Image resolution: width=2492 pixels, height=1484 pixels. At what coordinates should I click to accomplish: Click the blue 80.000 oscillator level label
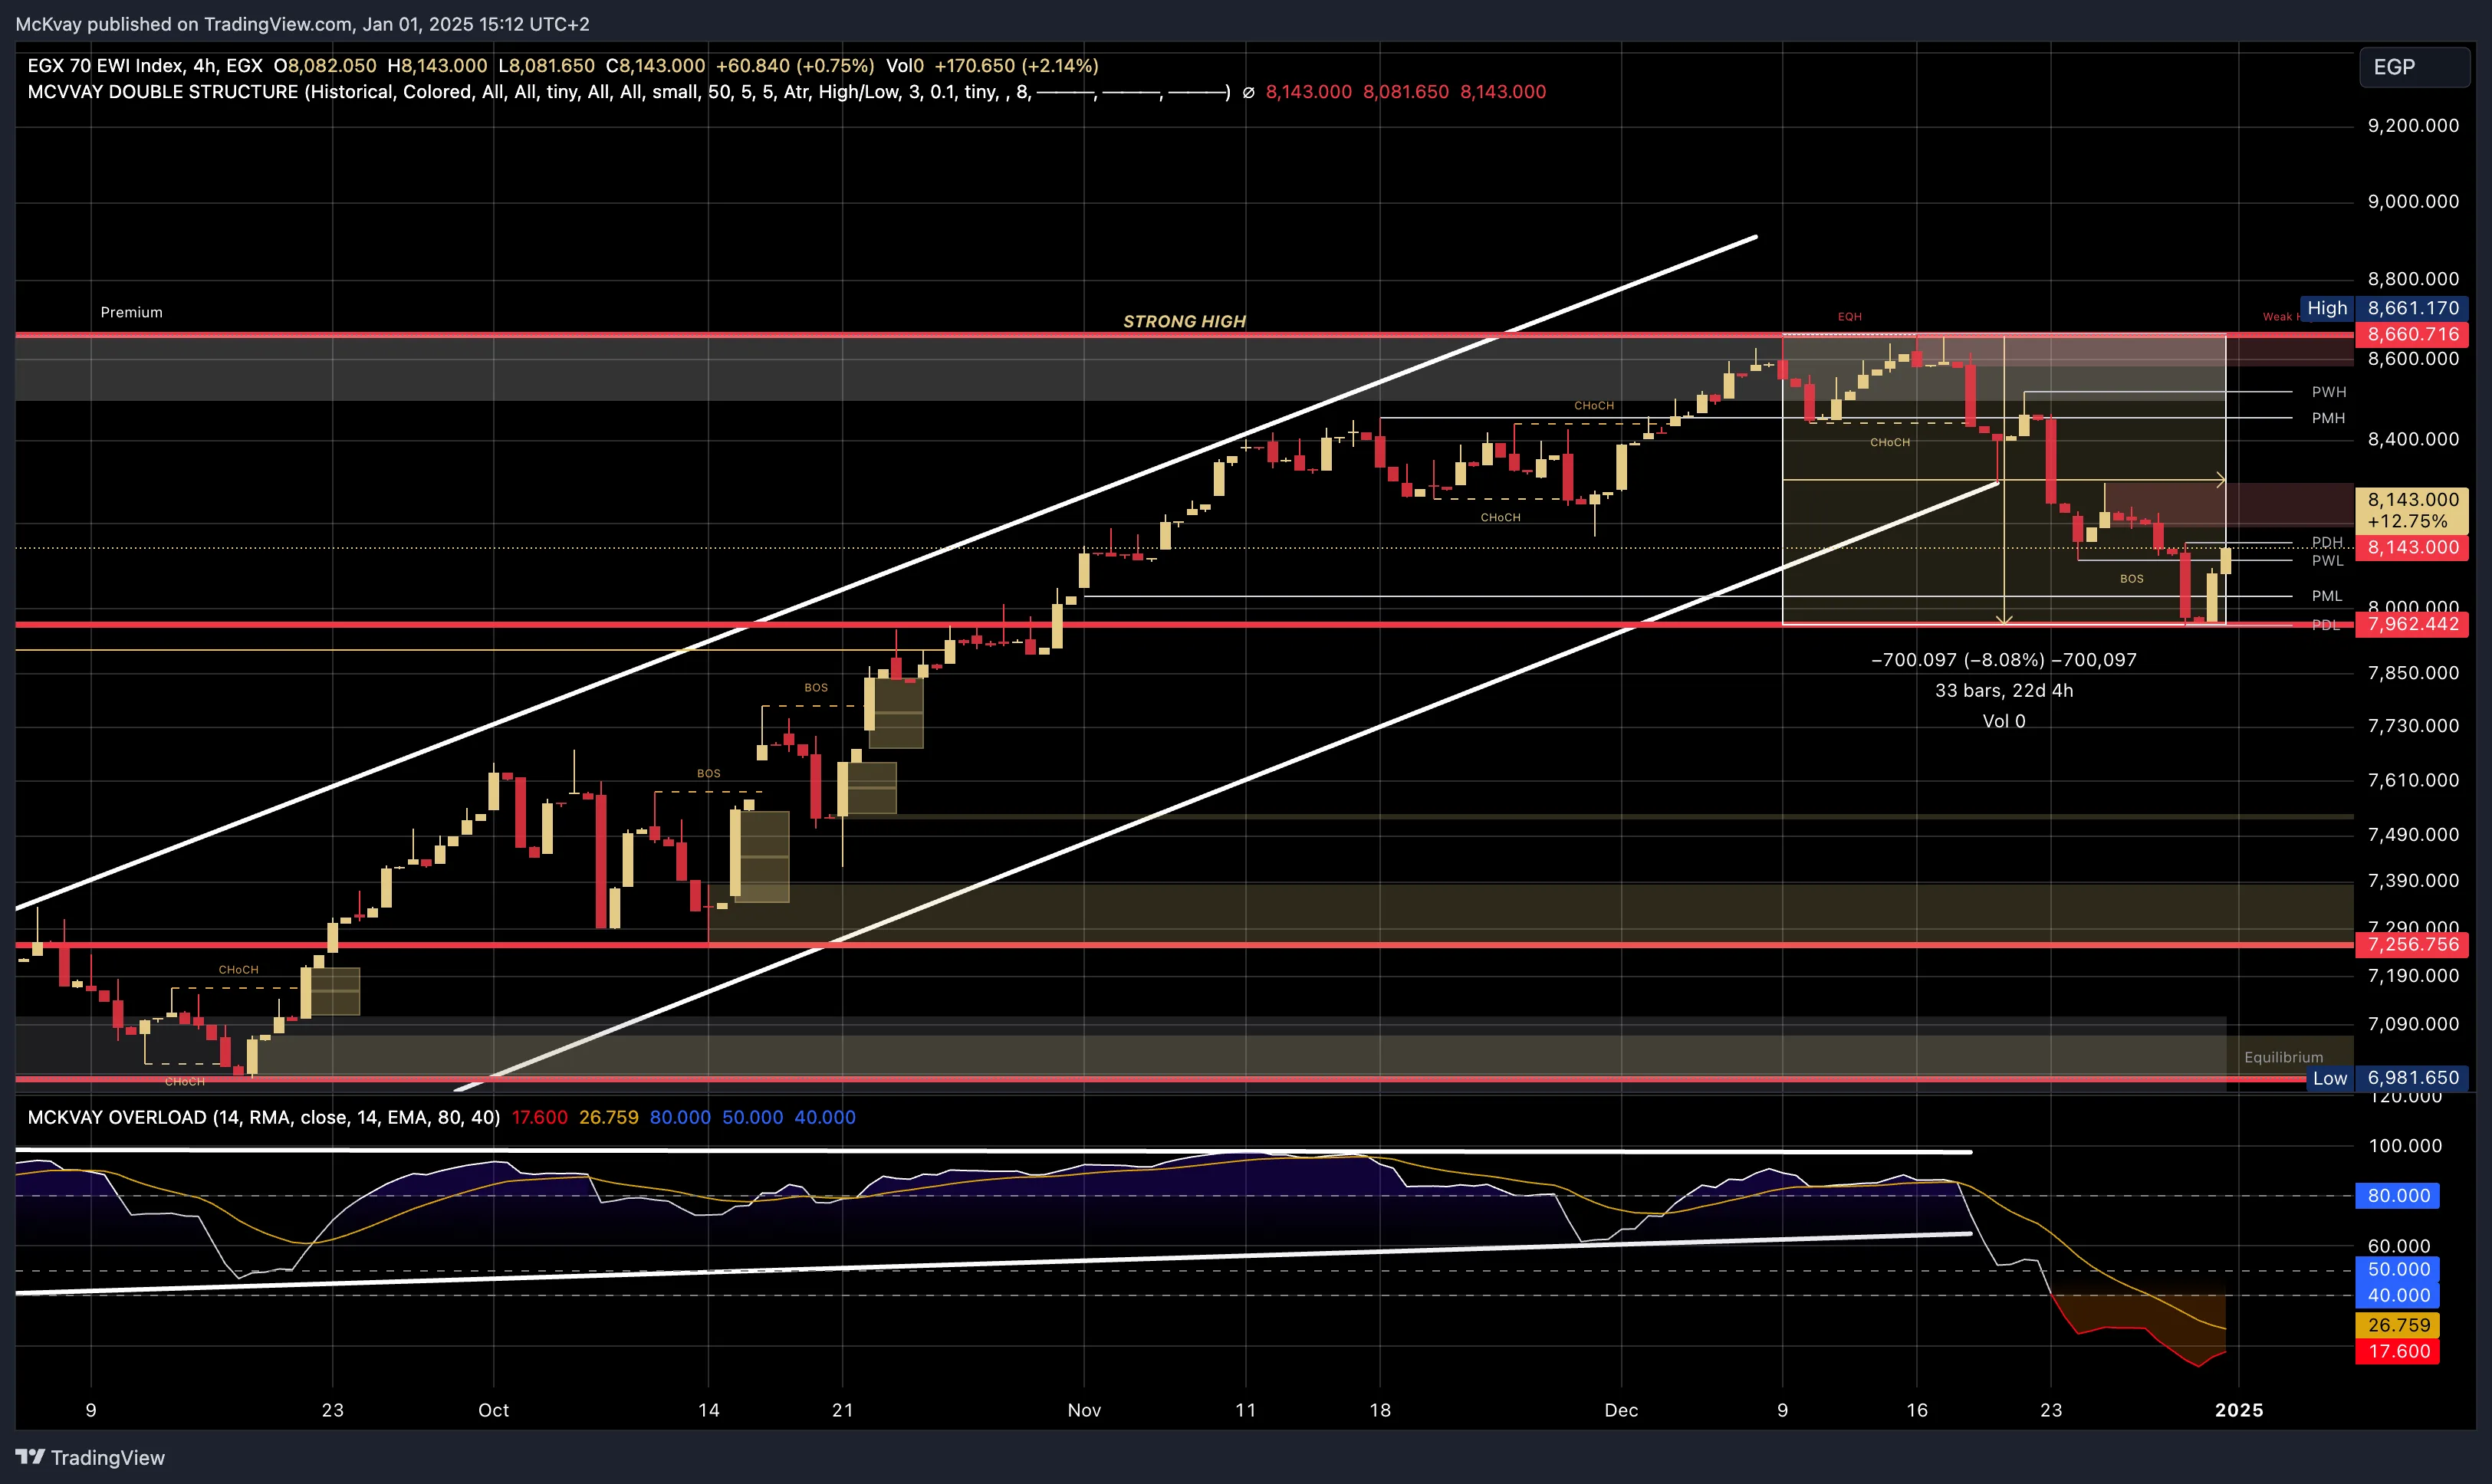click(2398, 1196)
